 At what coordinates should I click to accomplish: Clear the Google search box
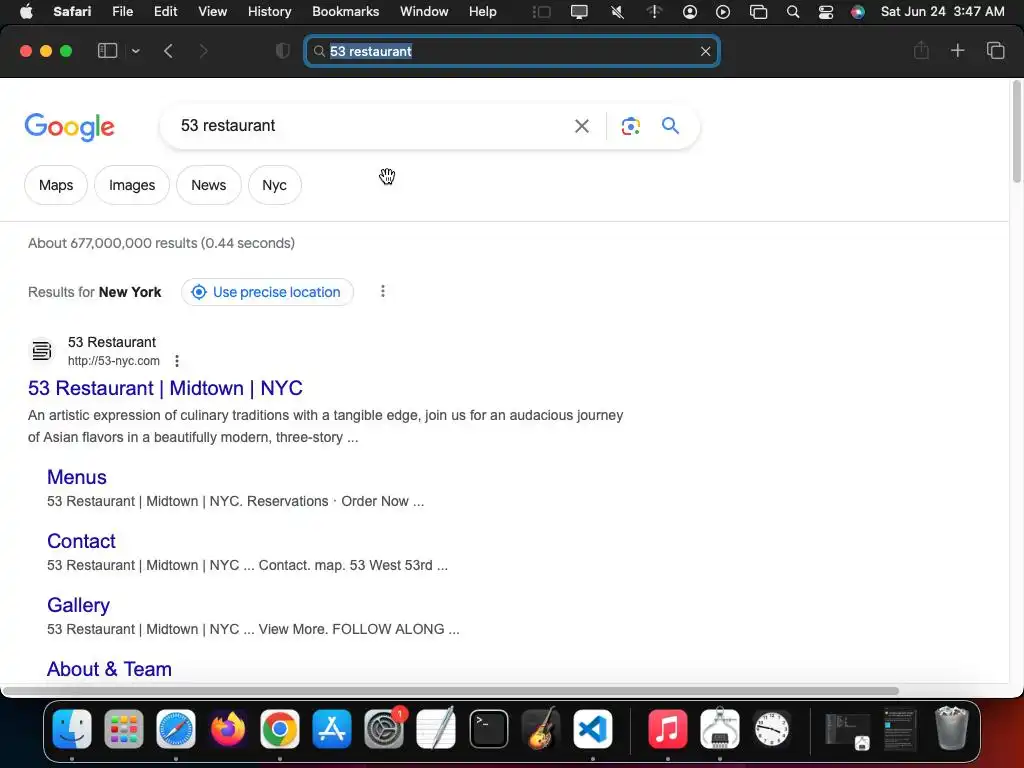[581, 125]
